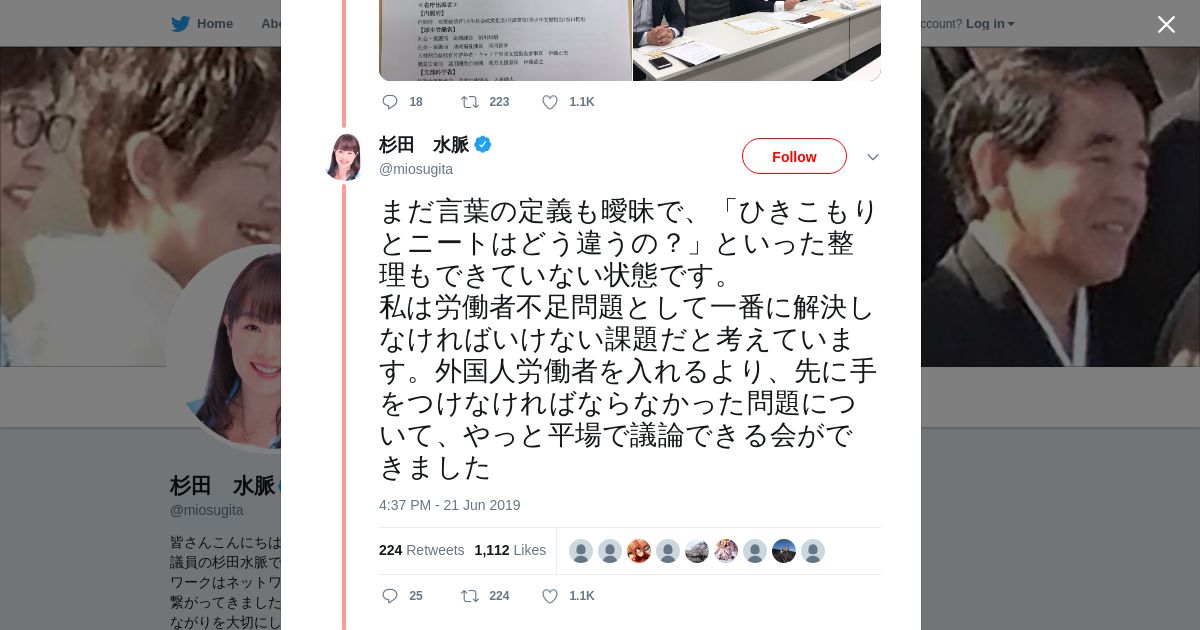Open the 1,112 Likes list
The image size is (1200, 630).
point(510,550)
